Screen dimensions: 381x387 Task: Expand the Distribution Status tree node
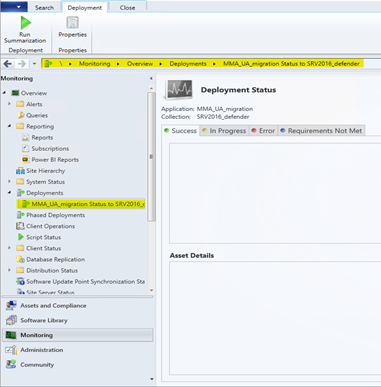[9, 270]
